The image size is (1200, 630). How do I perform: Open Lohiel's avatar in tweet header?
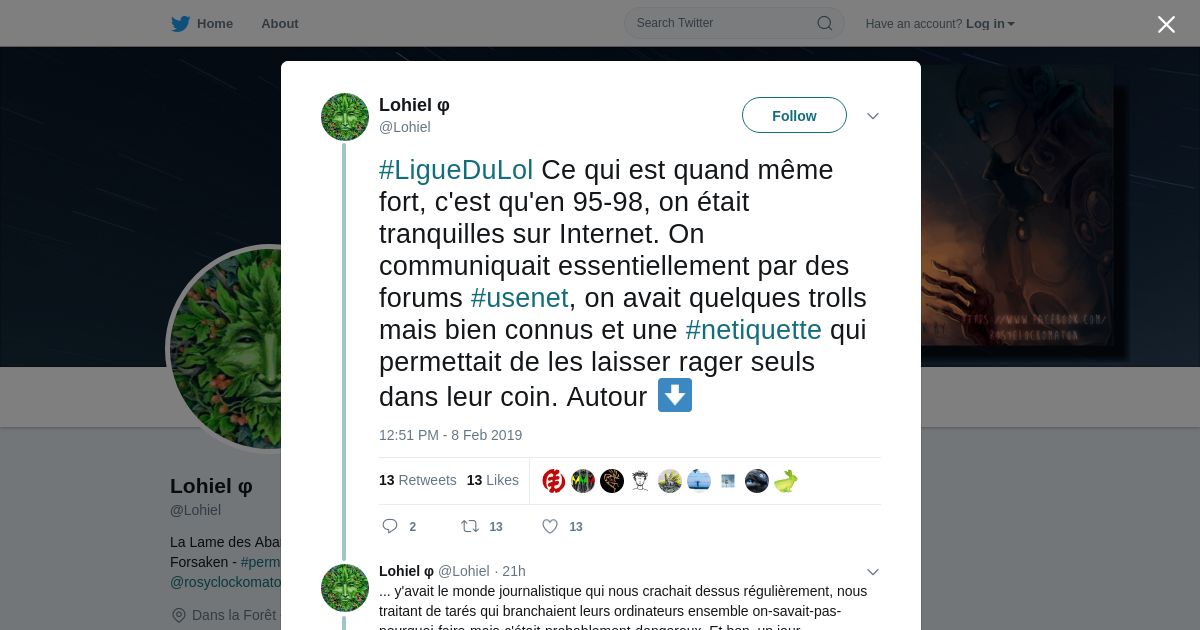345,117
